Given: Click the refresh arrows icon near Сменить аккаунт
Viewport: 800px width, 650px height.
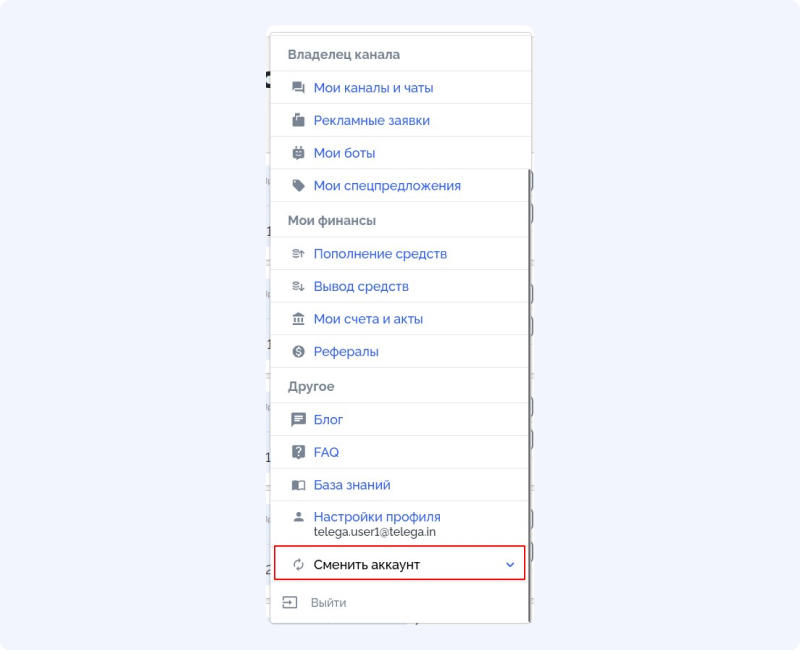Looking at the screenshot, I should point(298,565).
